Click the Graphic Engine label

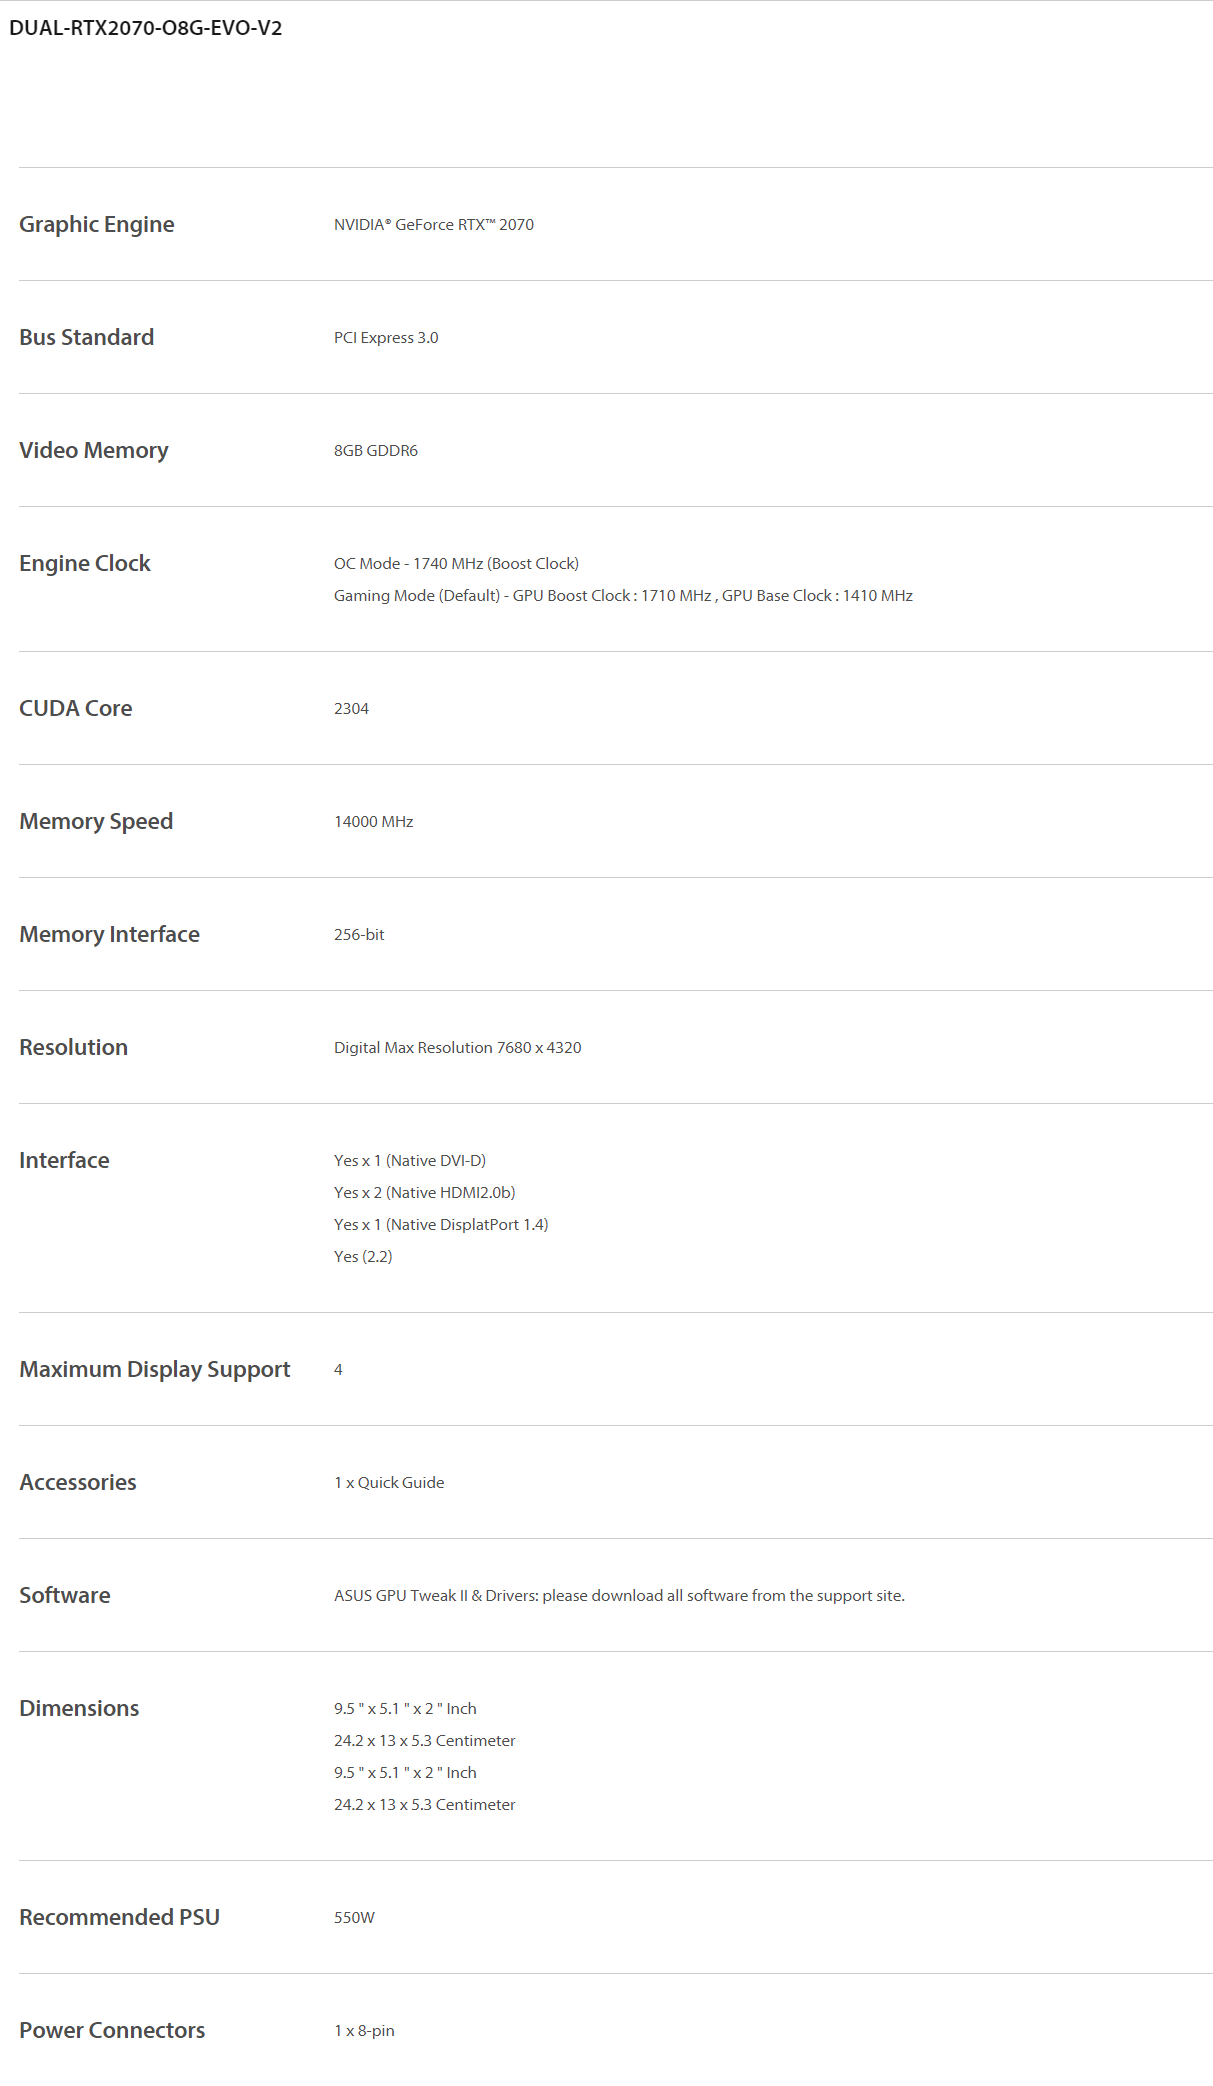(97, 224)
